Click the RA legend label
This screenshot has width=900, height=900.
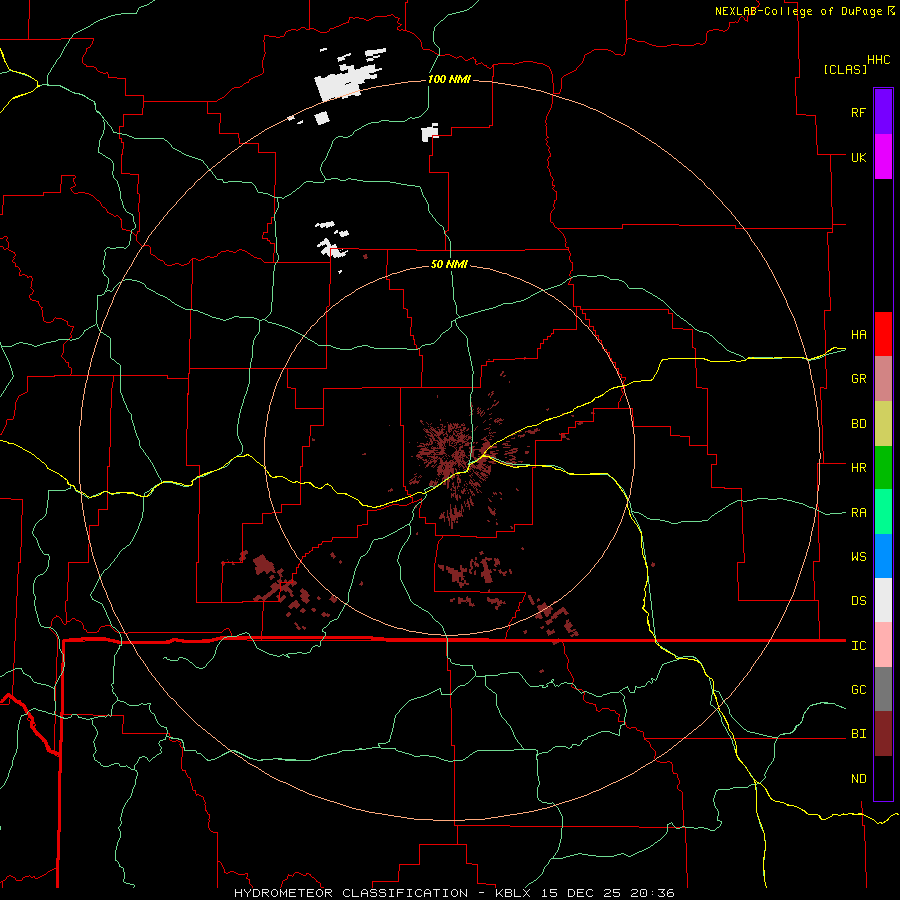click(x=858, y=513)
